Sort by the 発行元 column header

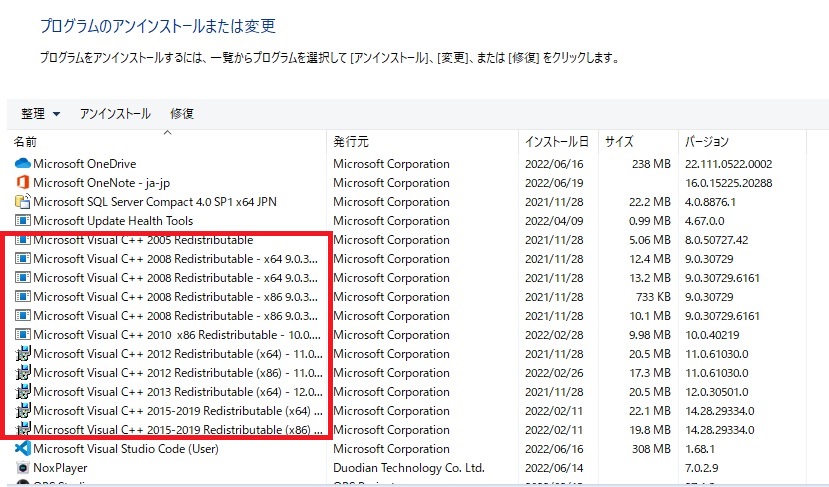[351, 142]
